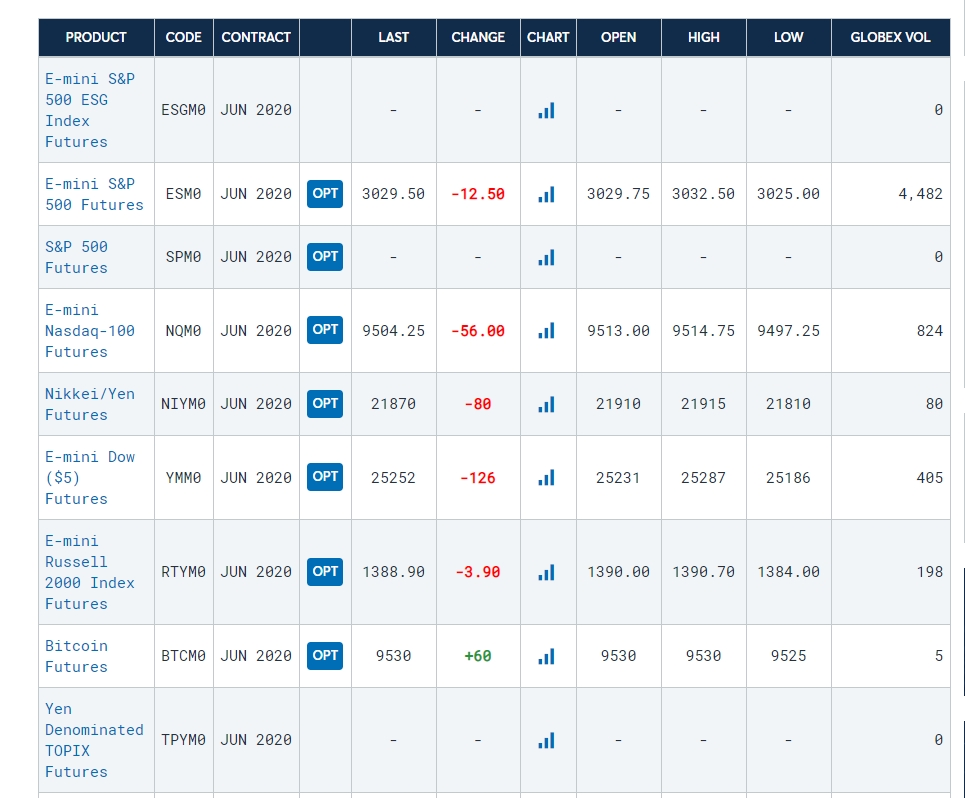Select the SPM0 code cell

(183, 257)
